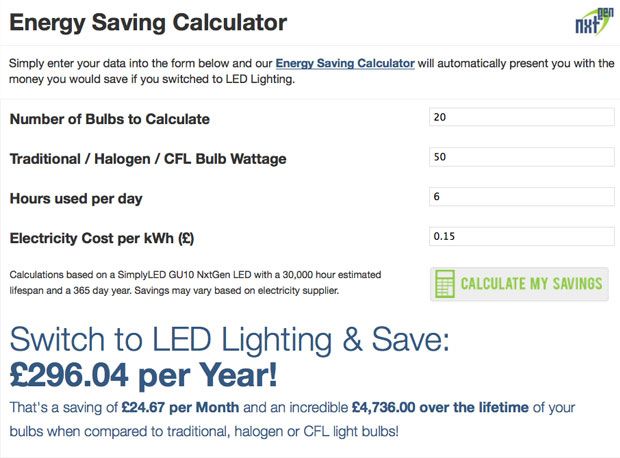Focus the Electricity Cost per kWh field

pos(522,236)
